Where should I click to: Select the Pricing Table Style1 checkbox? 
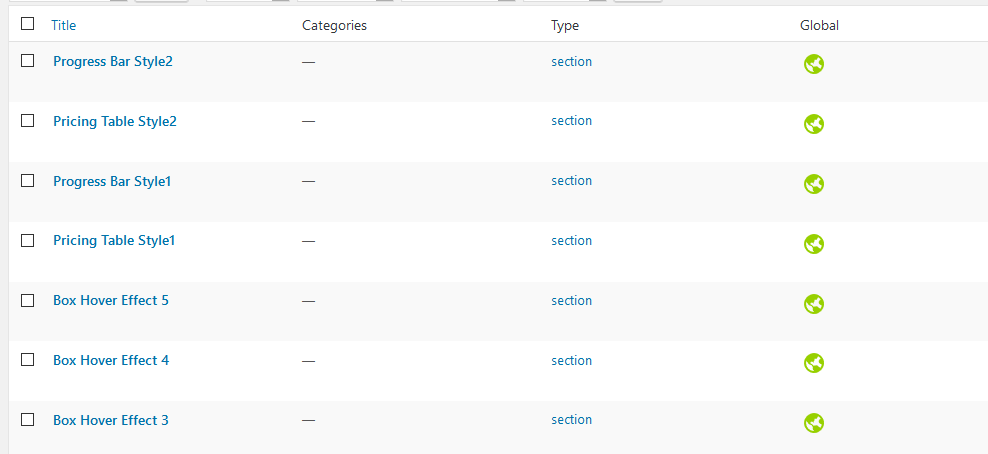point(27,240)
